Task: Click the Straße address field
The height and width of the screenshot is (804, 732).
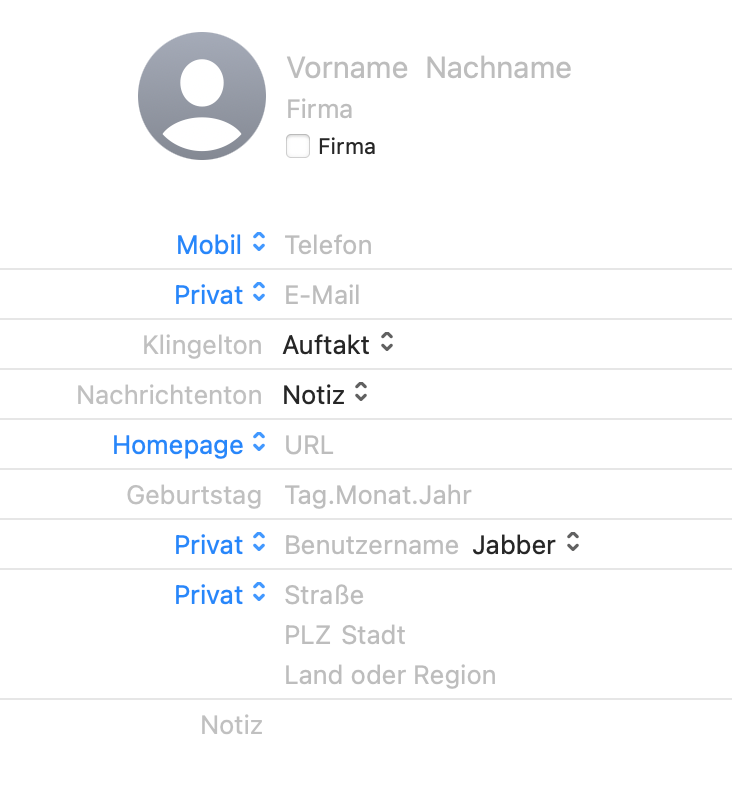Action: coord(324,595)
